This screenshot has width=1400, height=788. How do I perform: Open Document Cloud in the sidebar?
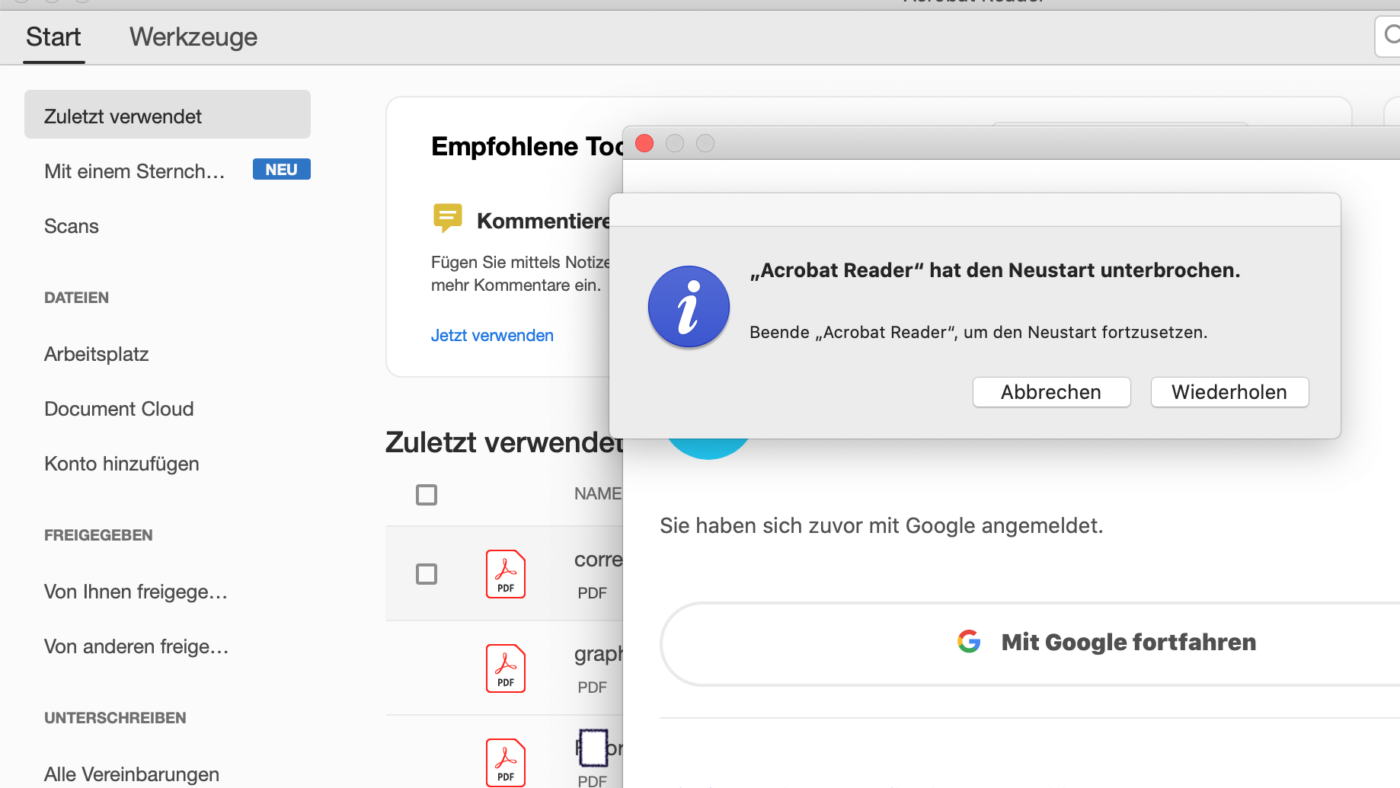point(119,409)
